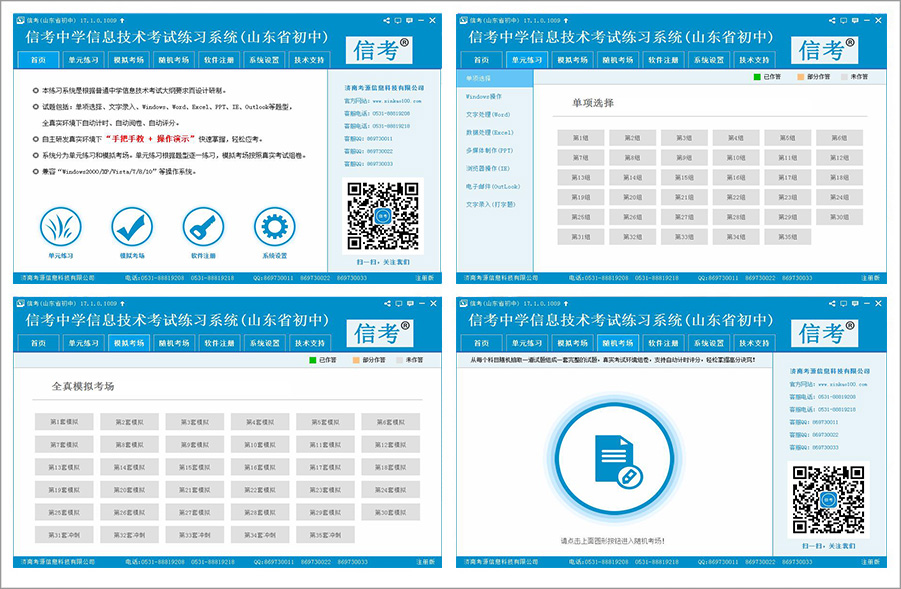Click the key-shaped 软件注册 circular icon
The width and height of the screenshot is (901, 589).
point(203,227)
